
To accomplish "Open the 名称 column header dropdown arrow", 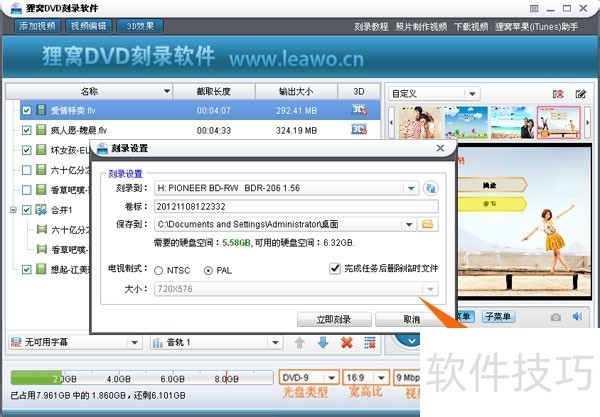I will click(x=167, y=91).
